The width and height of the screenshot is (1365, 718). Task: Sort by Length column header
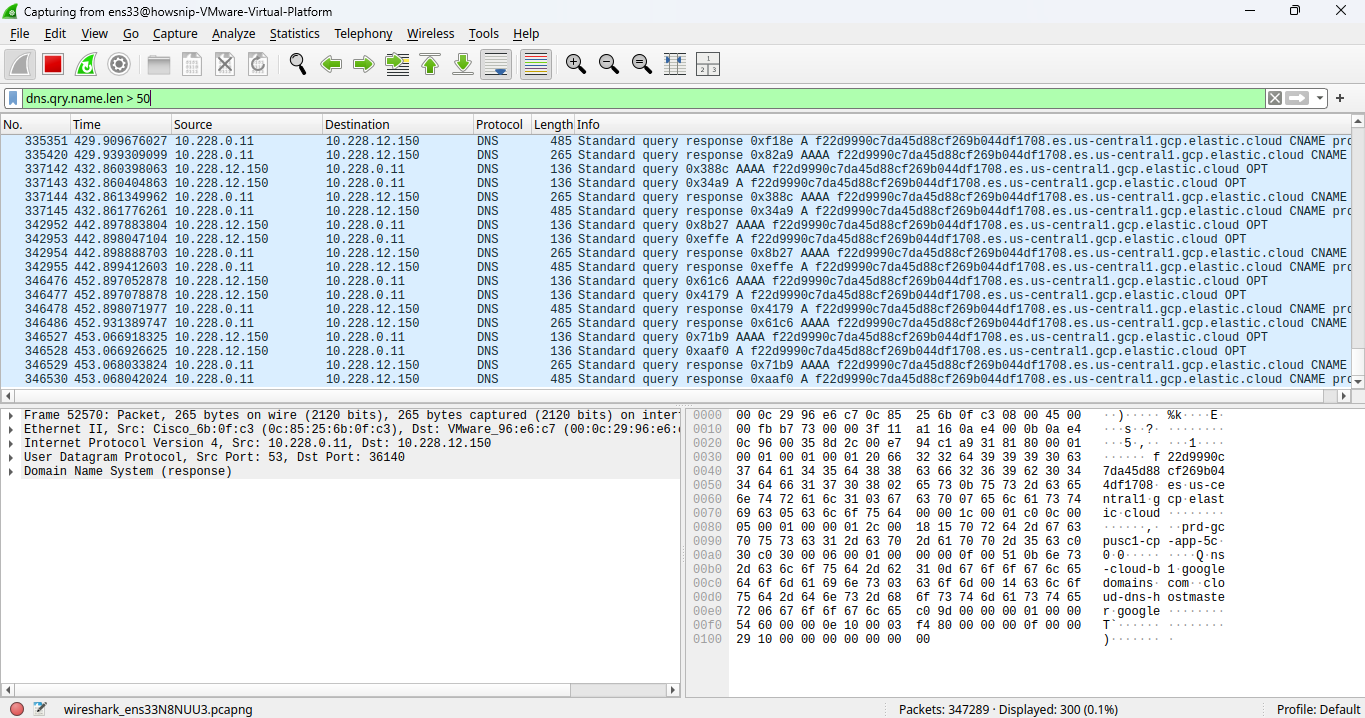pos(553,124)
